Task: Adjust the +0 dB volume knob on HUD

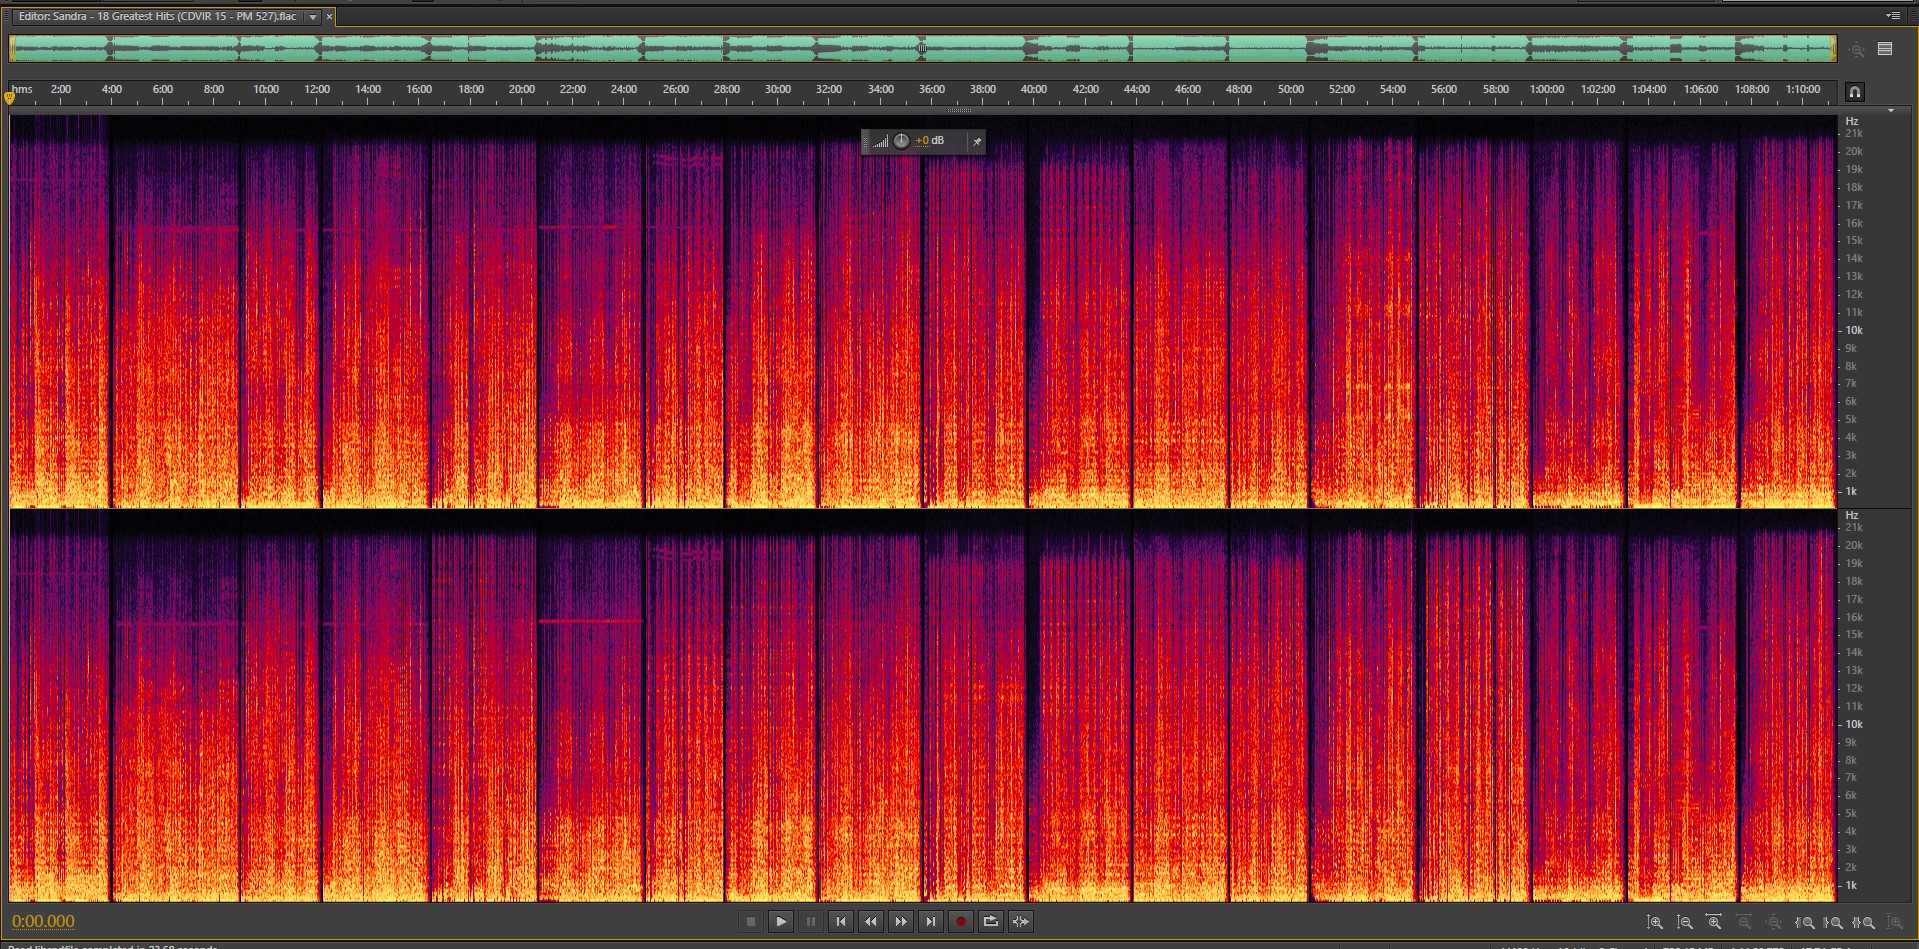Action: pyautogui.click(x=901, y=141)
